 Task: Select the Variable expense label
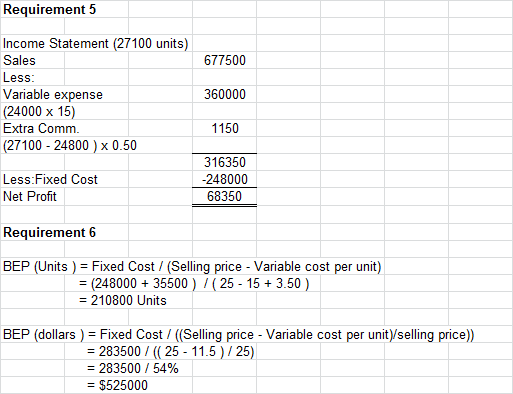click(x=53, y=94)
